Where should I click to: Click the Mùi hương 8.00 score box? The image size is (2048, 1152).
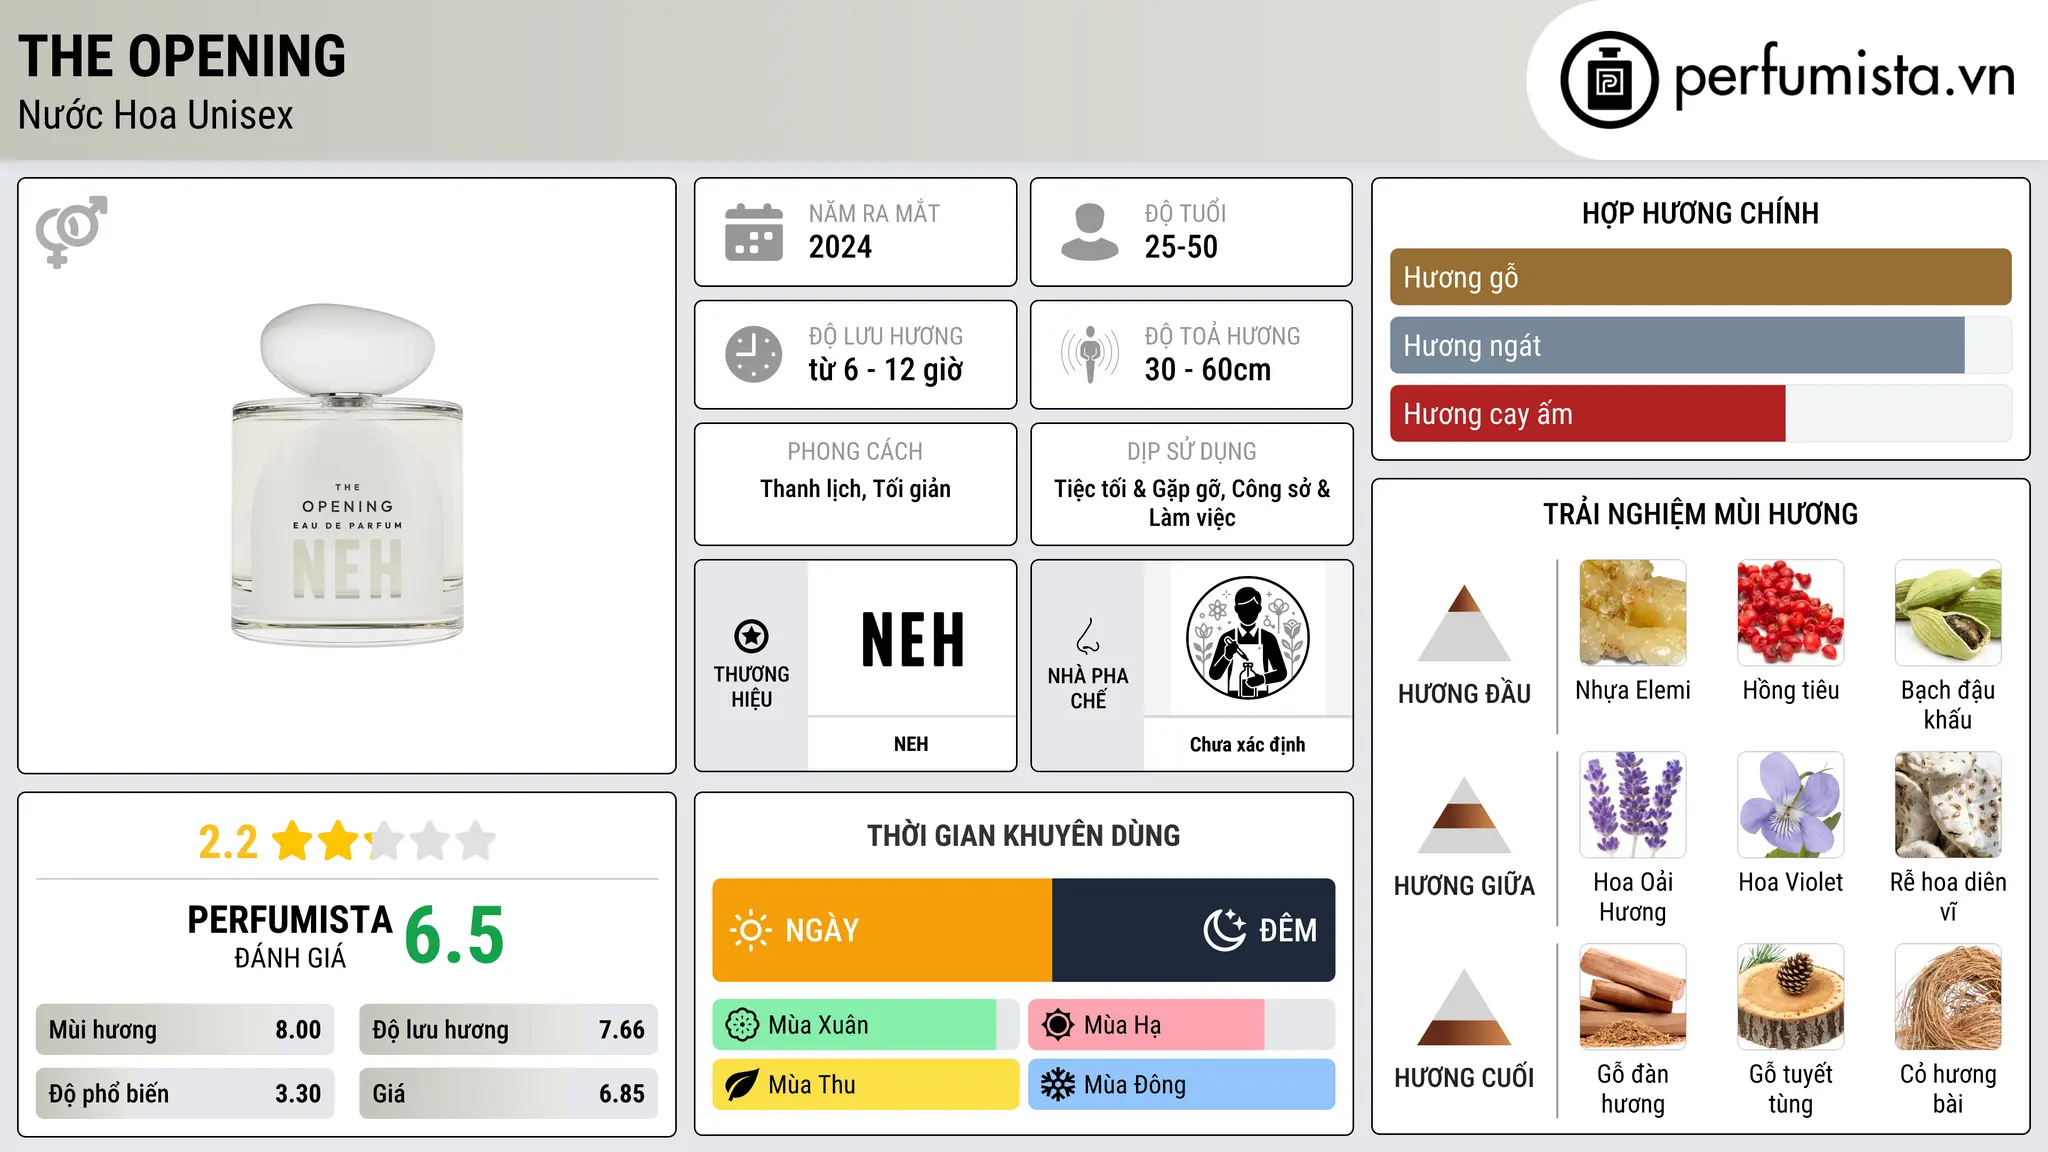(185, 1030)
